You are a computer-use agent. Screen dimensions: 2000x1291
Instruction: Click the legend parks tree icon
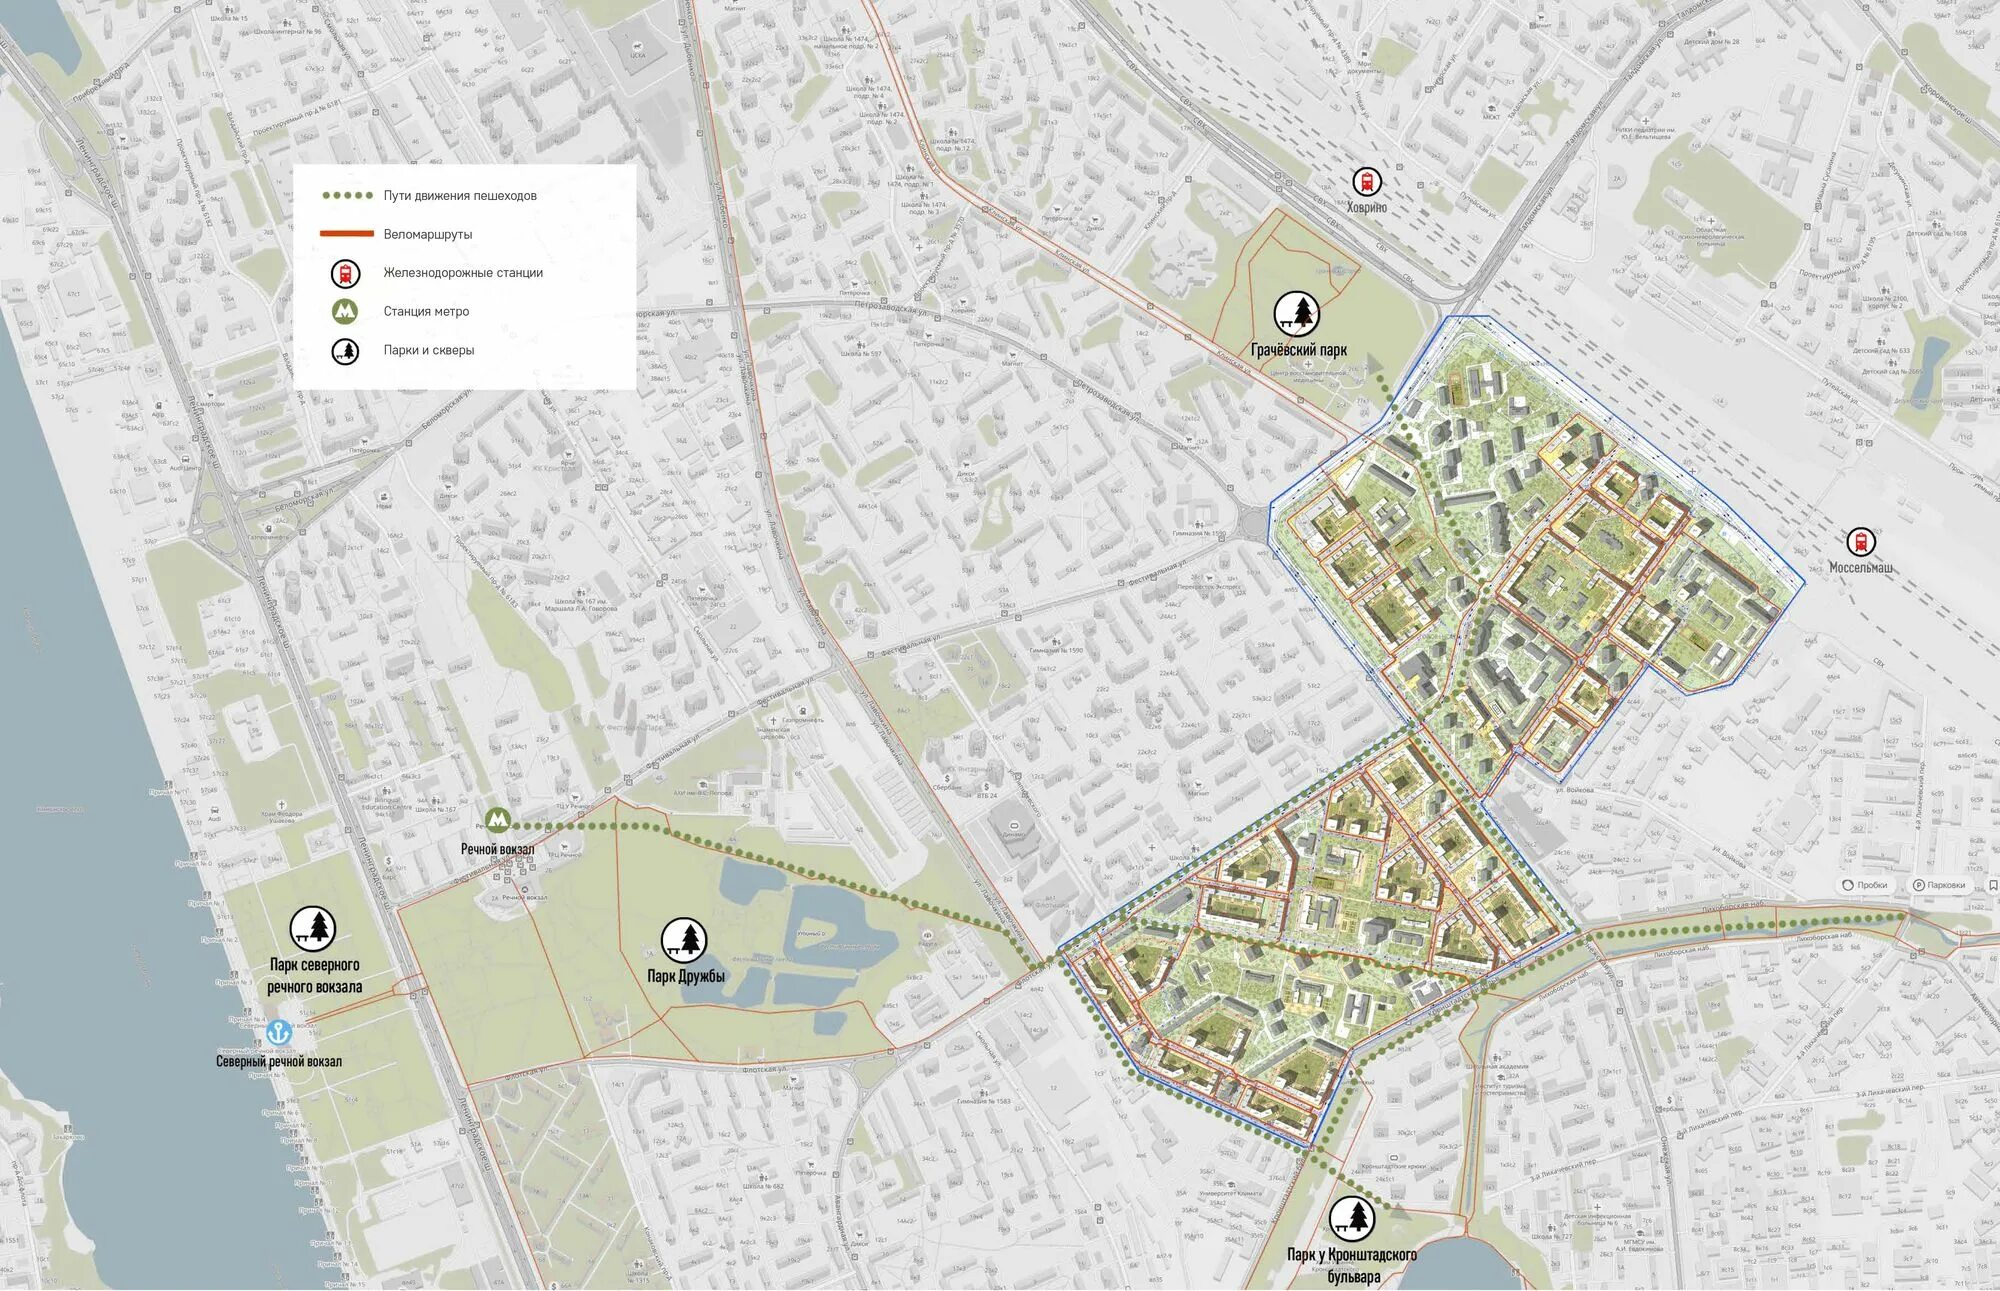[x=345, y=351]
